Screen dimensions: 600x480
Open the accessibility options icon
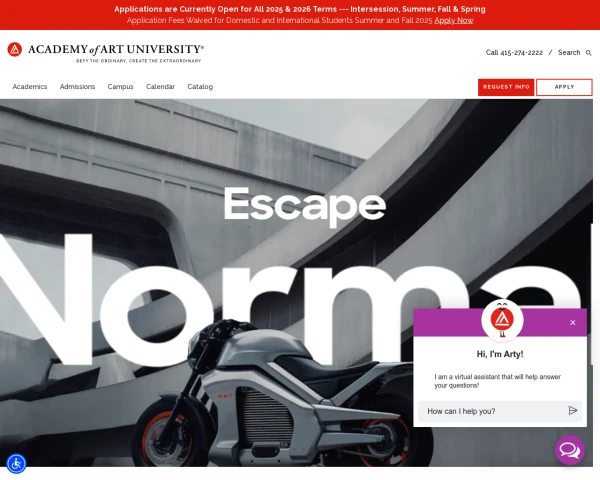click(x=16, y=464)
